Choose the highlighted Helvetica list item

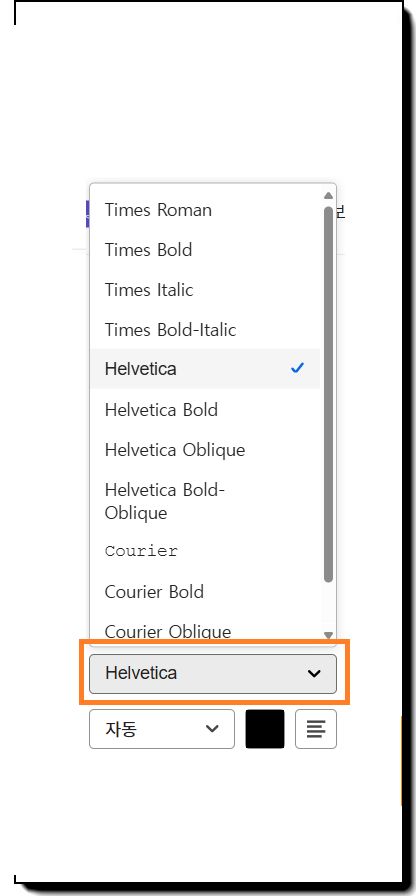pyautogui.click(x=205, y=369)
